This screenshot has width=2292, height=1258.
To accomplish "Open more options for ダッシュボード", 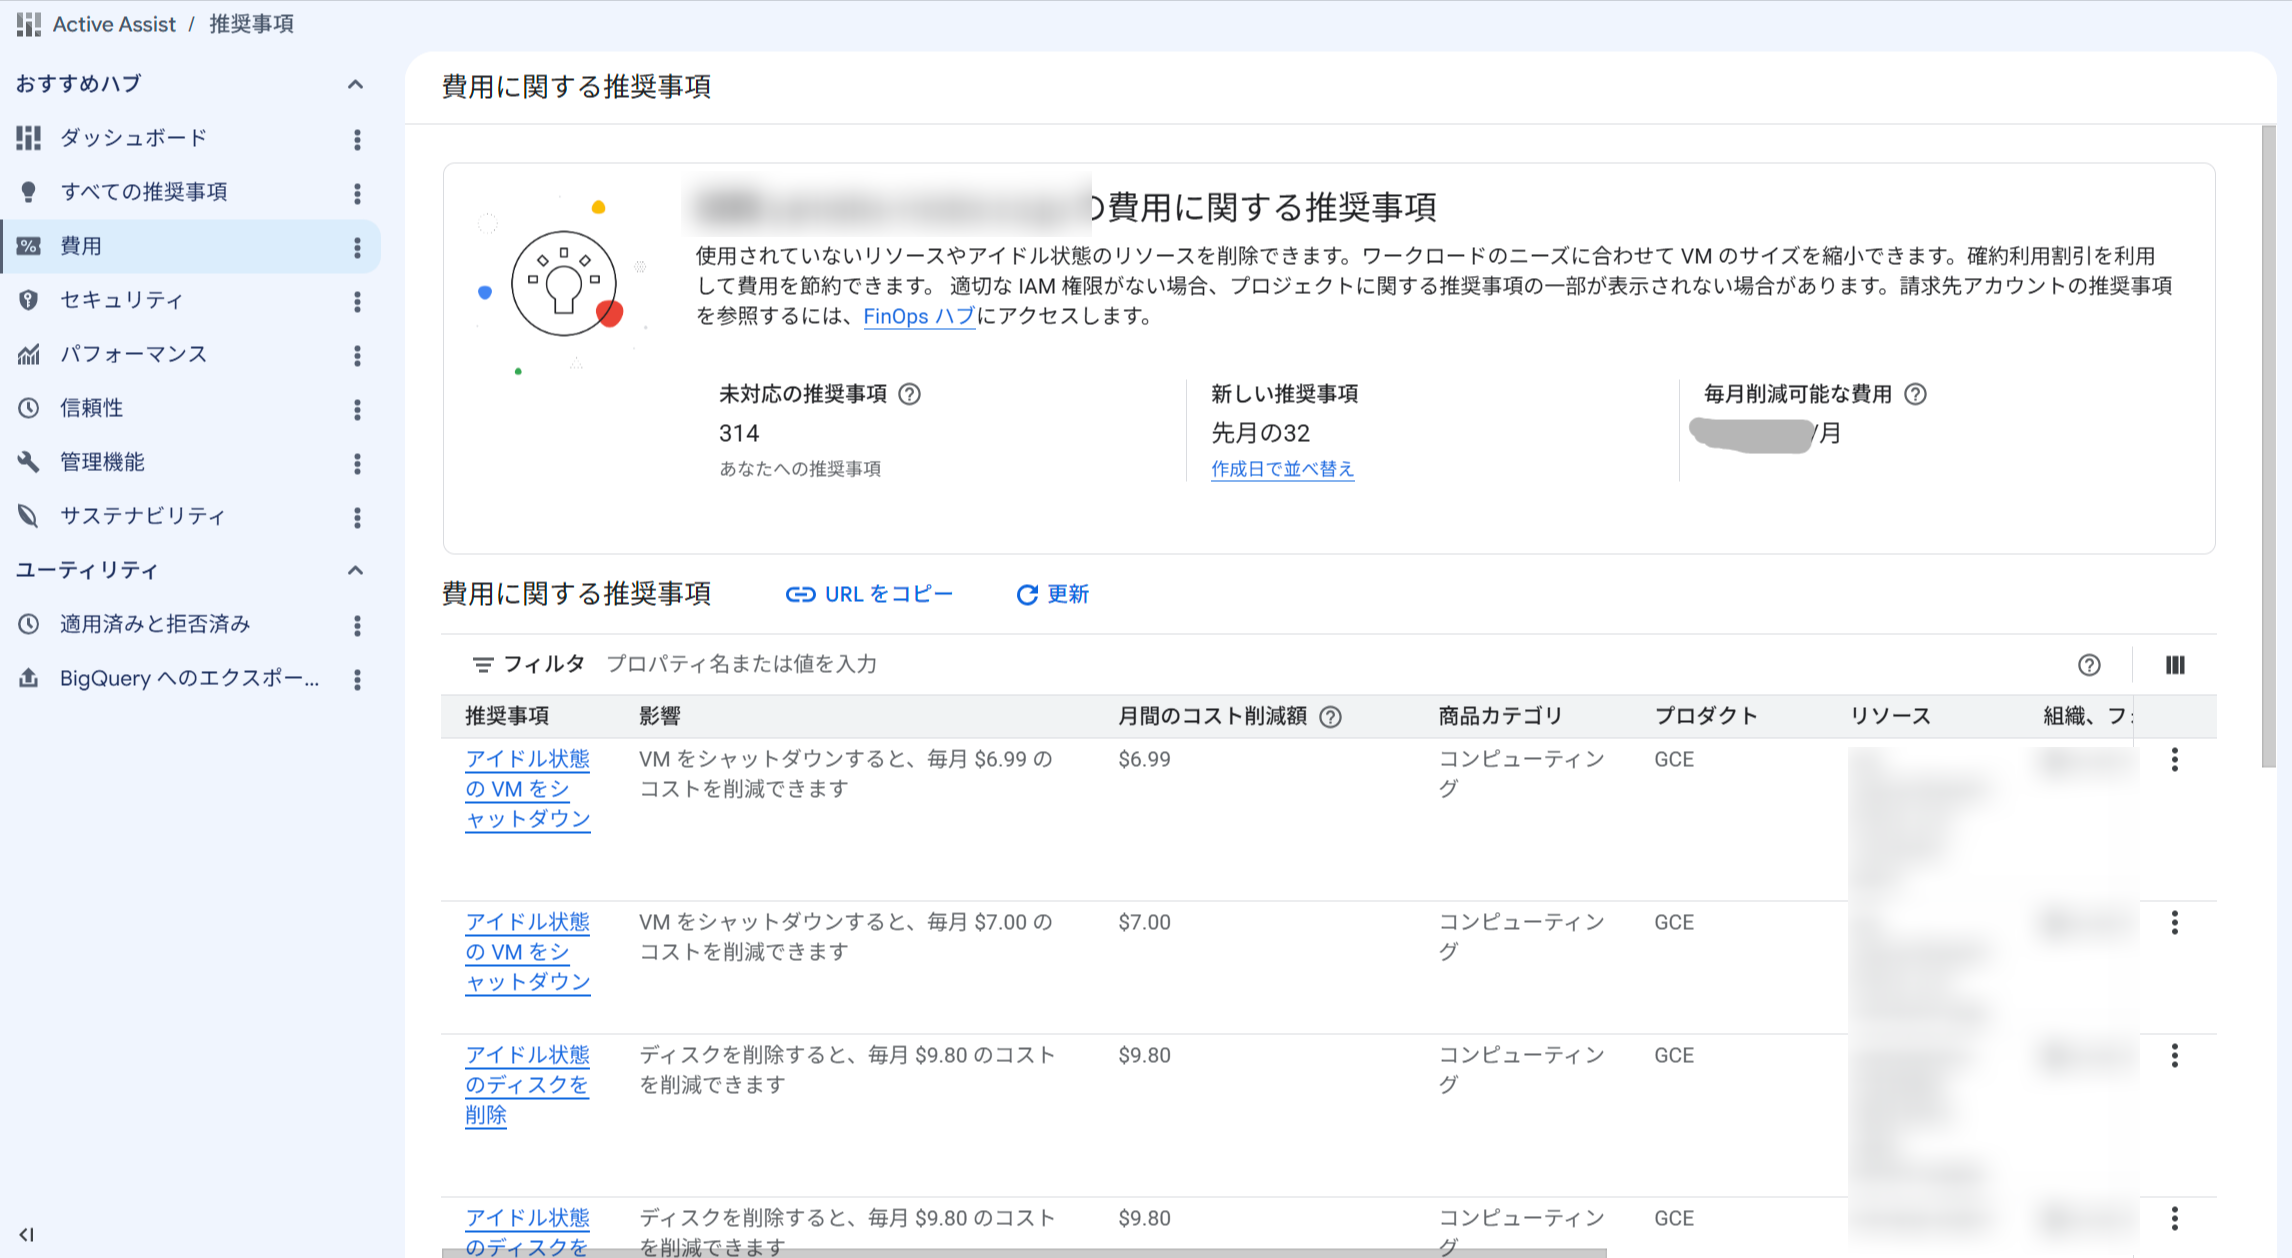I will [x=357, y=139].
